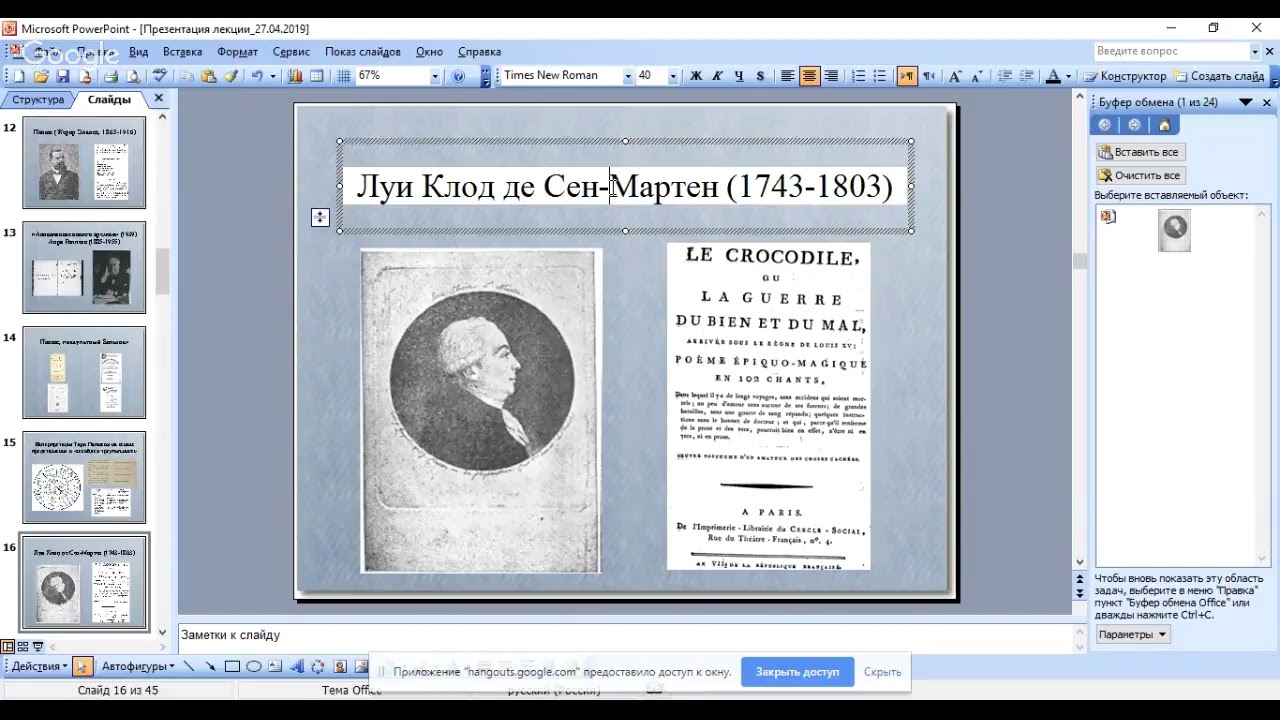Insert a table using the table icon
The image size is (1280, 720).
click(x=317, y=76)
